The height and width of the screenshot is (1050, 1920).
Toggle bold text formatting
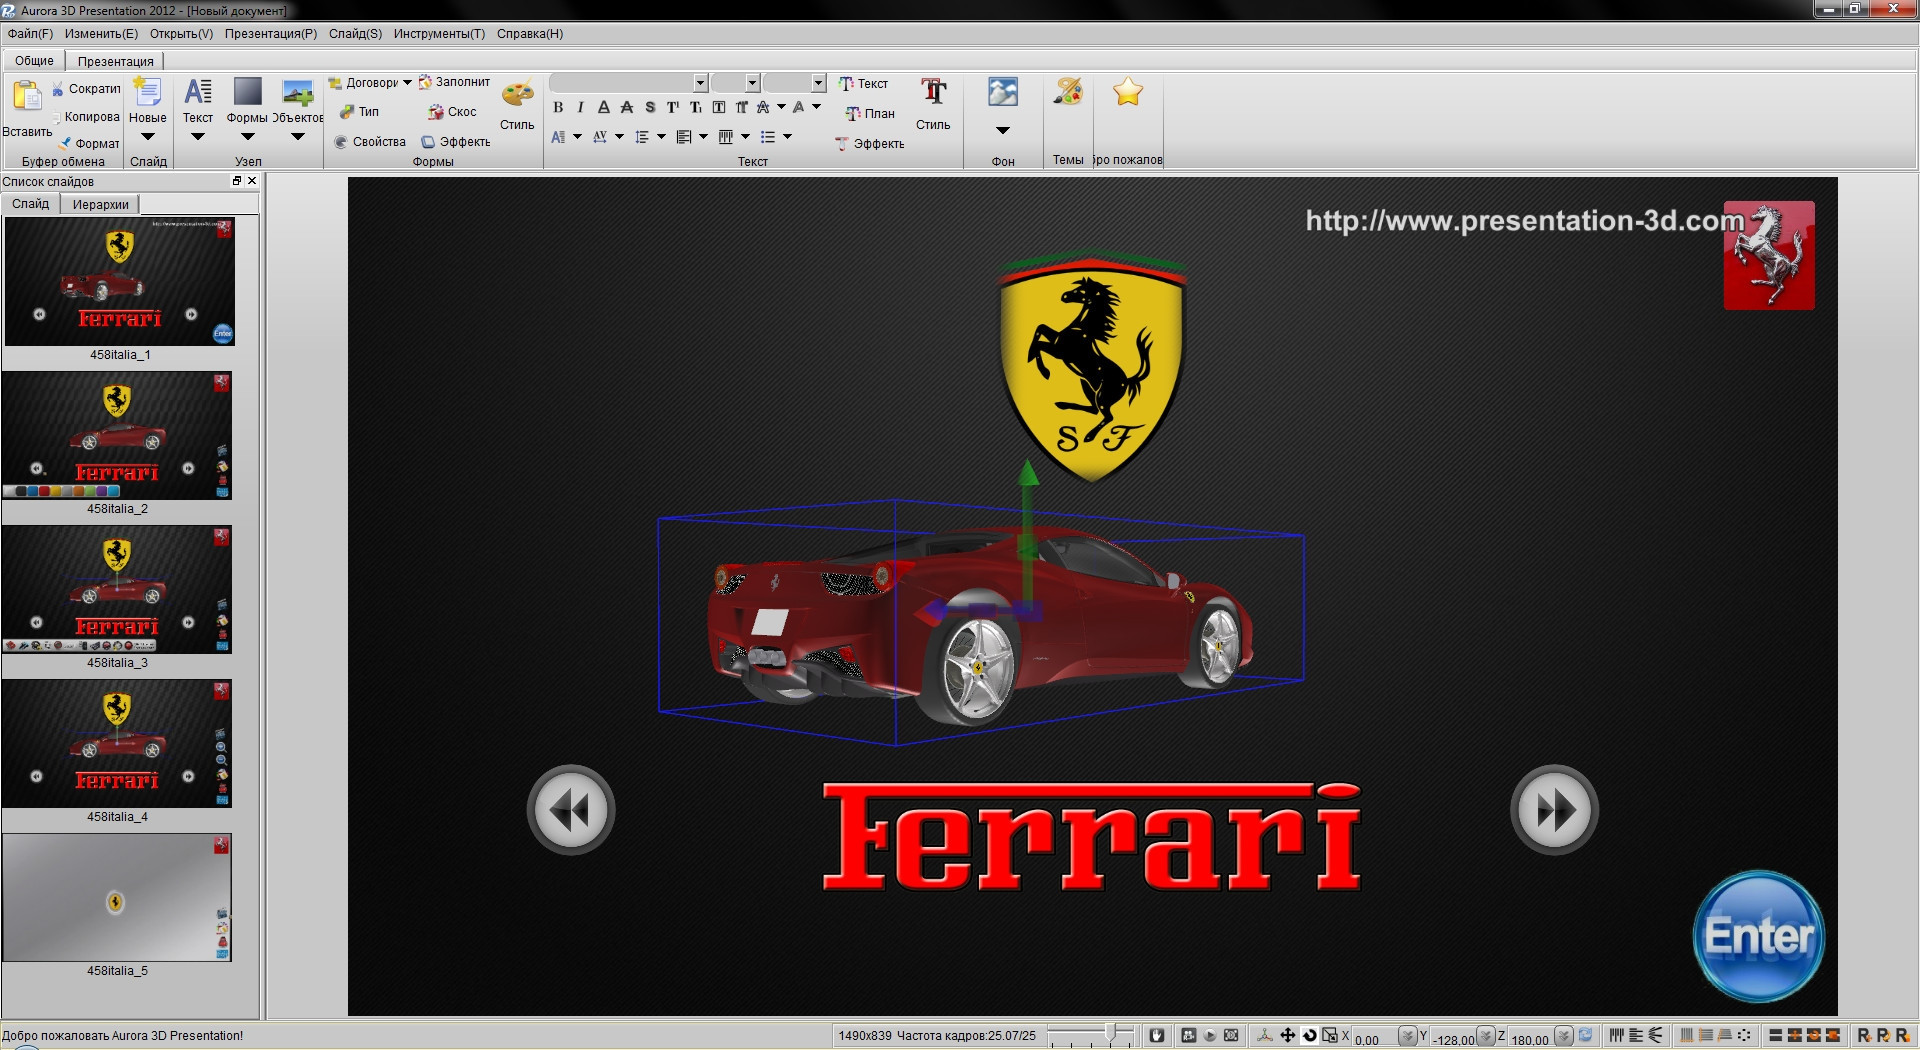[x=558, y=108]
